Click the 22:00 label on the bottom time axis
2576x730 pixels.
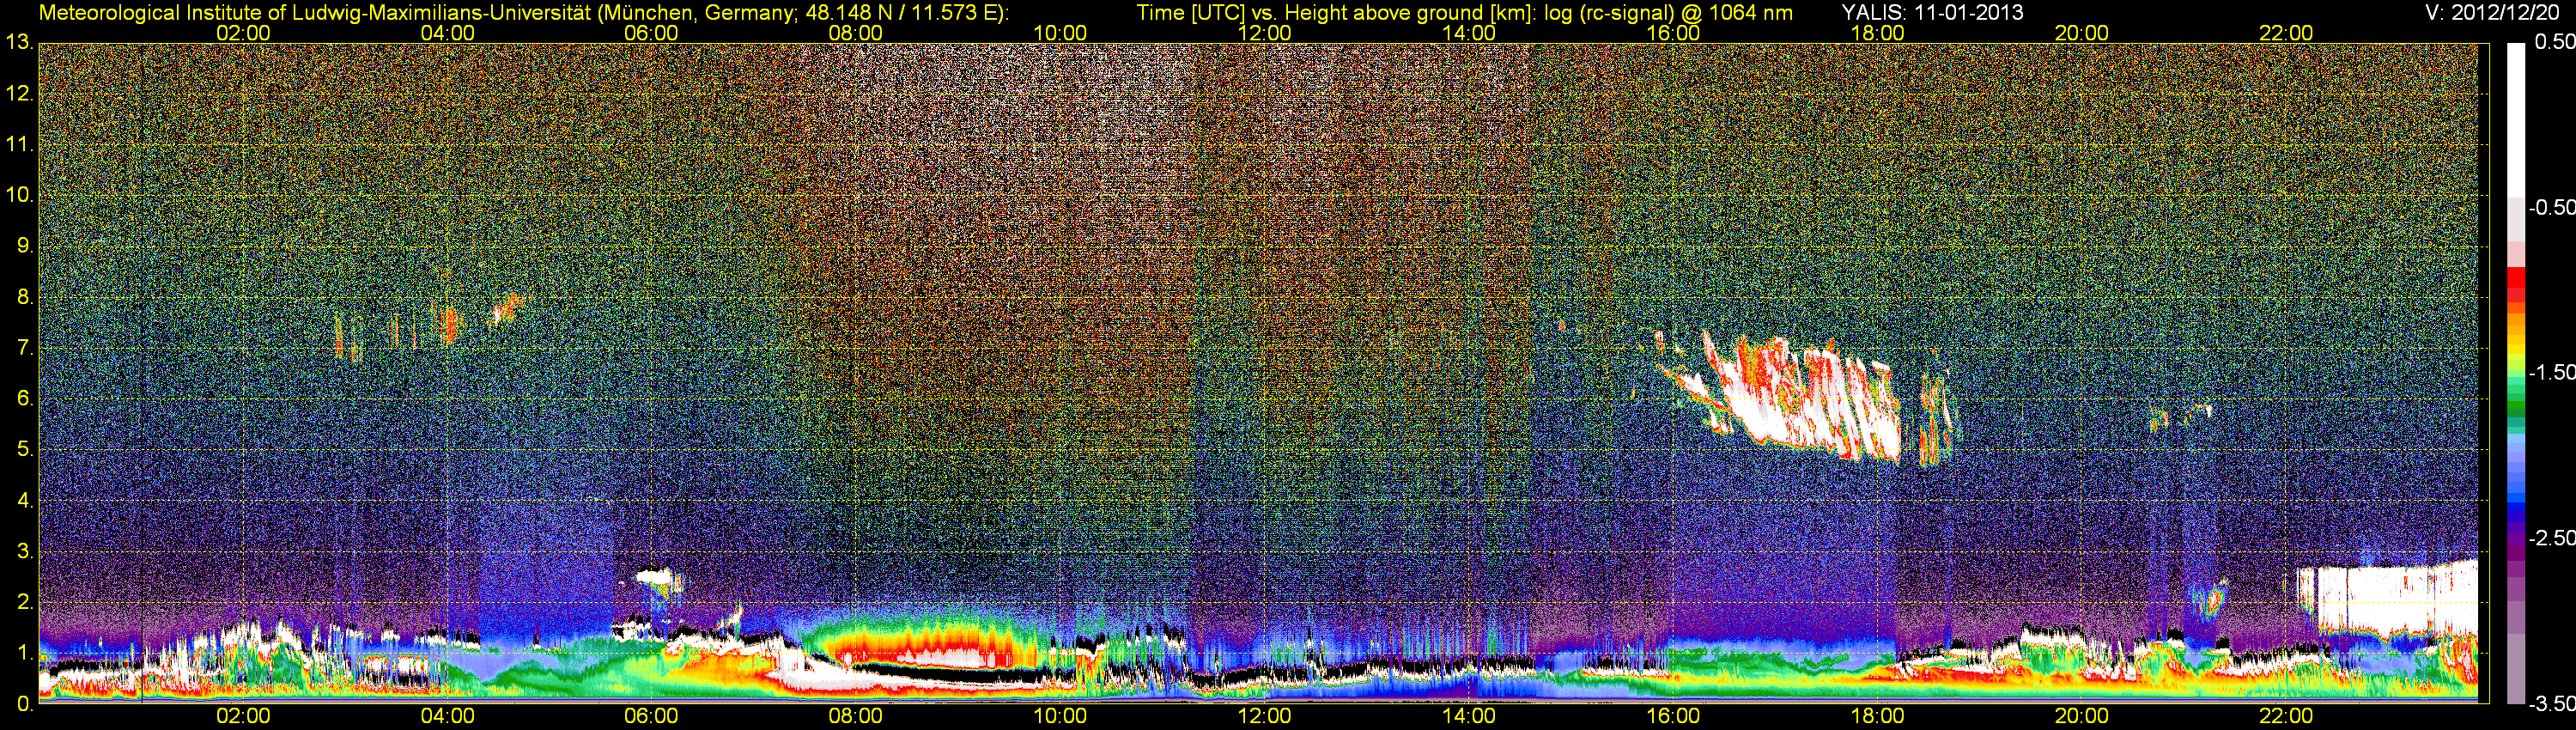[x=2286, y=716]
